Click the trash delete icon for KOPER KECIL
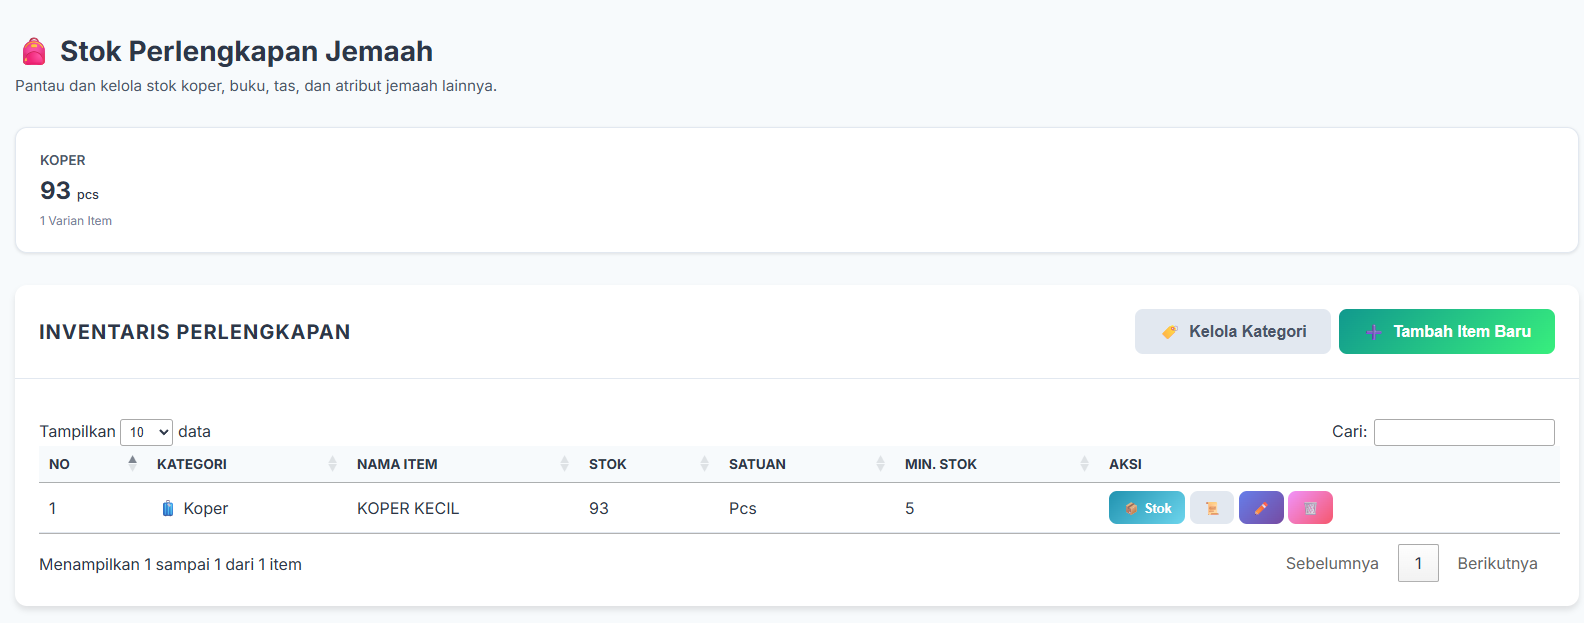 (x=1310, y=508)
